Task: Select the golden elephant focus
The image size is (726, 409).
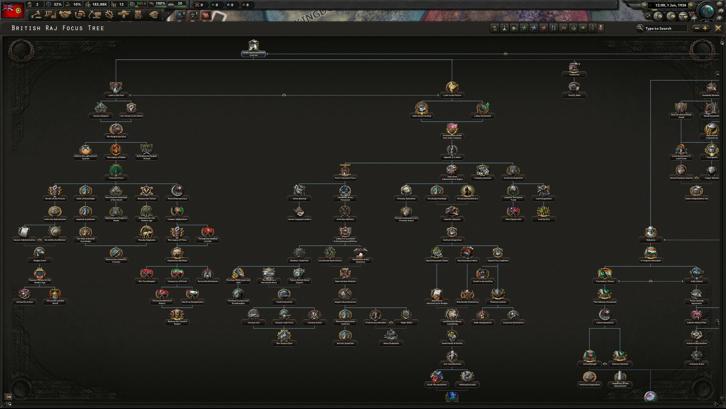Action: click(x=146, y=232)
